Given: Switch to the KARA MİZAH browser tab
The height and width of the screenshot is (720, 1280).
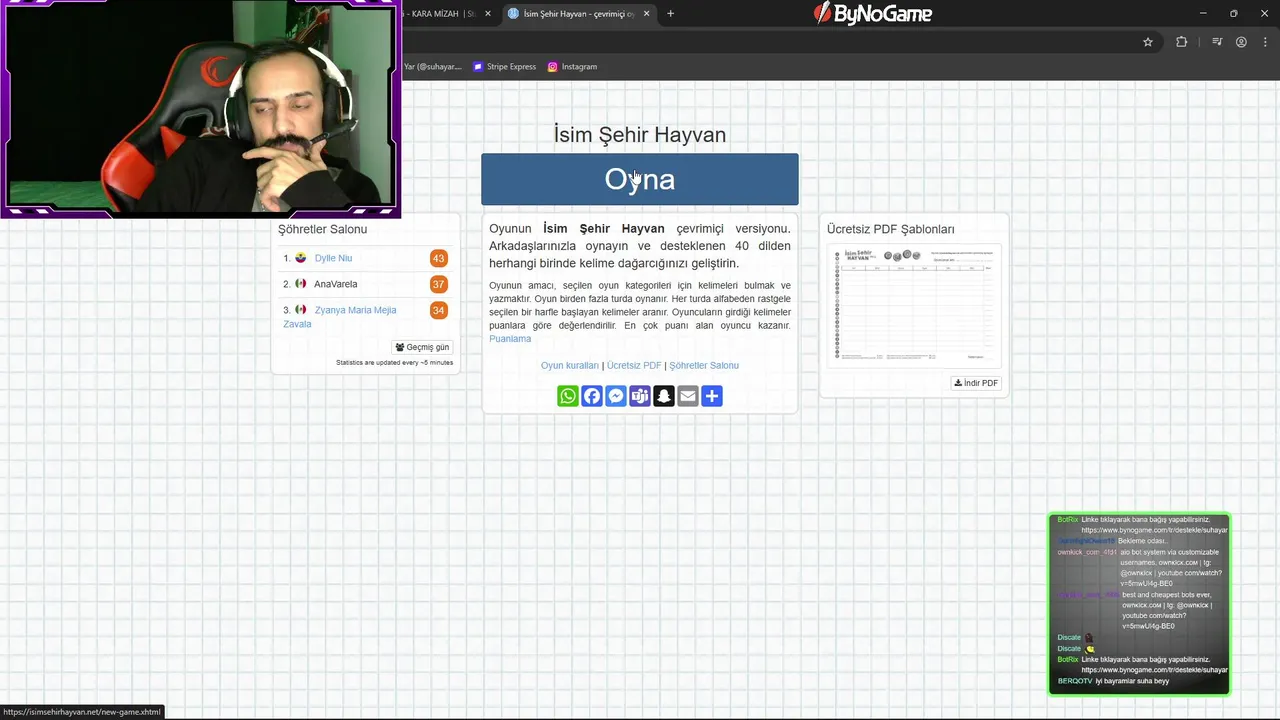Looking at the screenshot, I should point(440,14).
